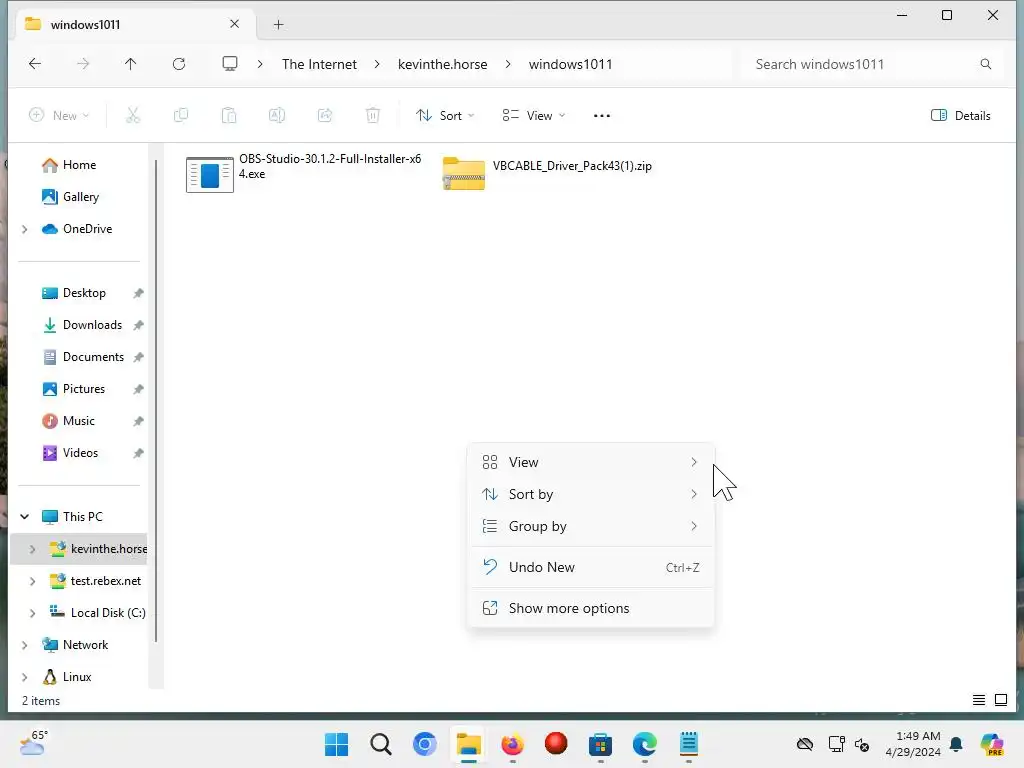Open taskbar Search
Viewport: 1024px width, 768px height.
[x=381, y=744]
